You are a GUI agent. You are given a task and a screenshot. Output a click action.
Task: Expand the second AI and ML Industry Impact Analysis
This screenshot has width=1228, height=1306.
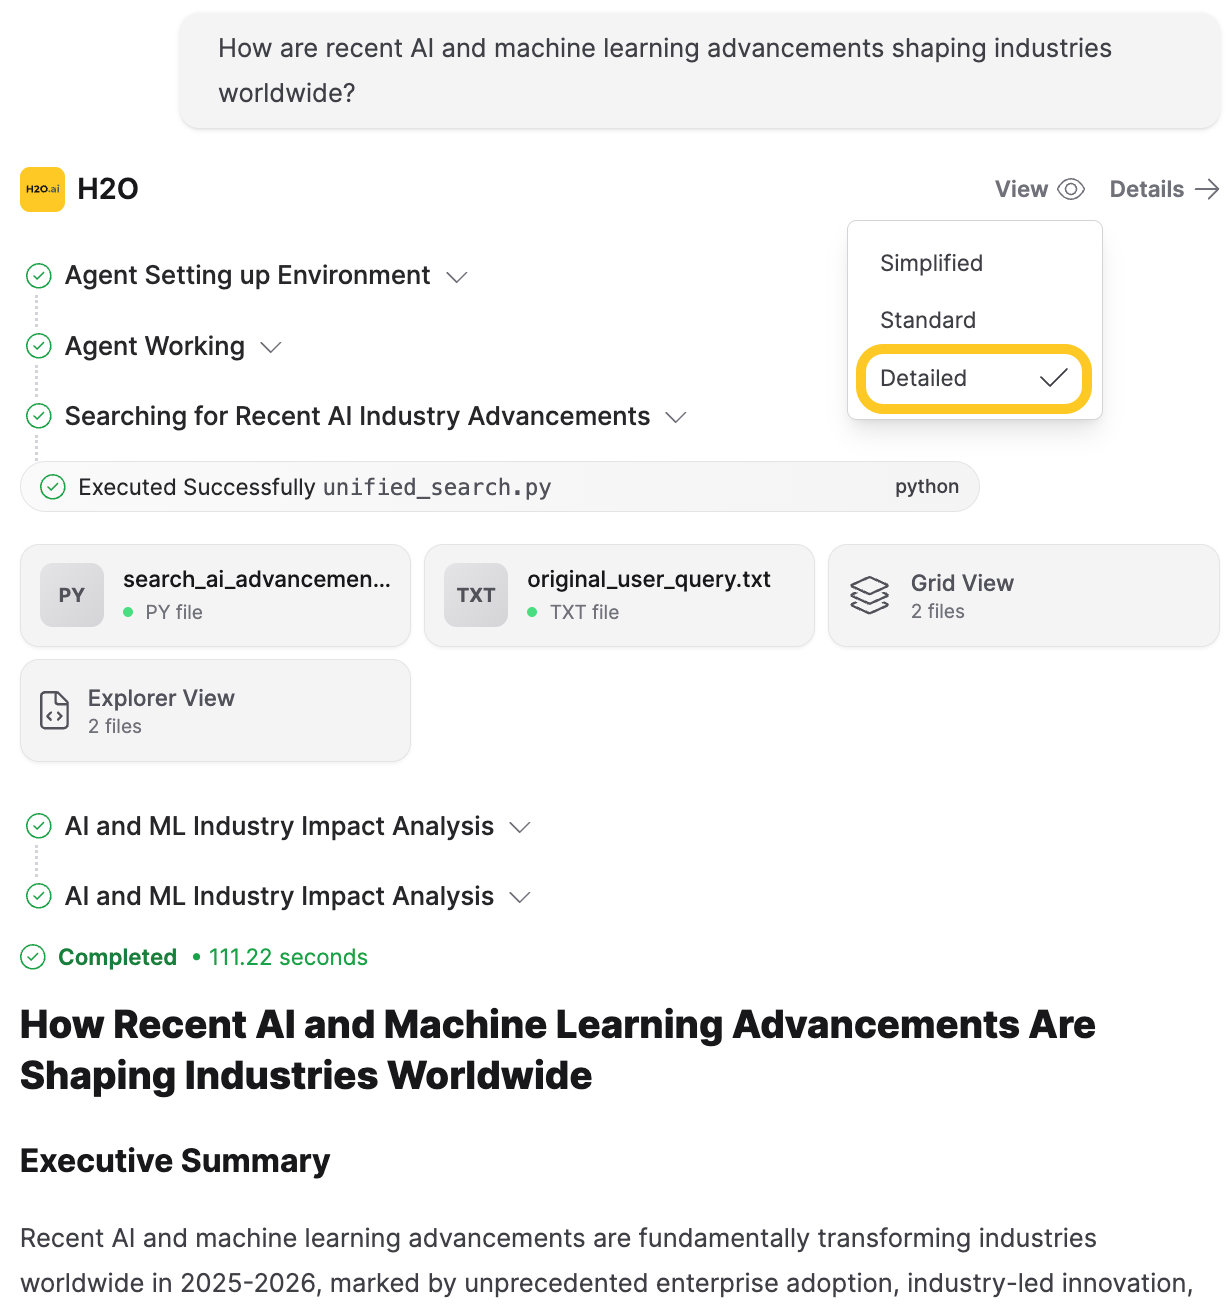pyautogui.click(x=519, y=897)
